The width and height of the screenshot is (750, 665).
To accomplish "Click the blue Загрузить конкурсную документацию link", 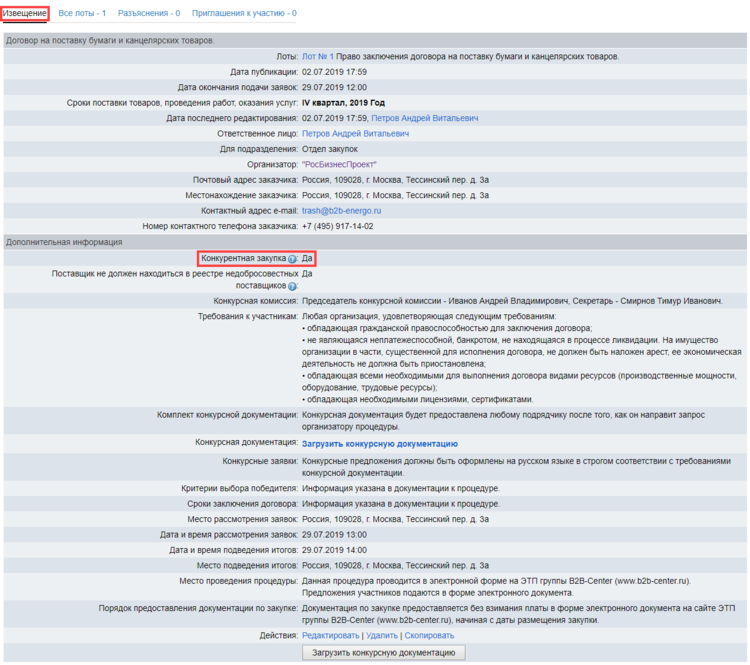I will (380, 443).
